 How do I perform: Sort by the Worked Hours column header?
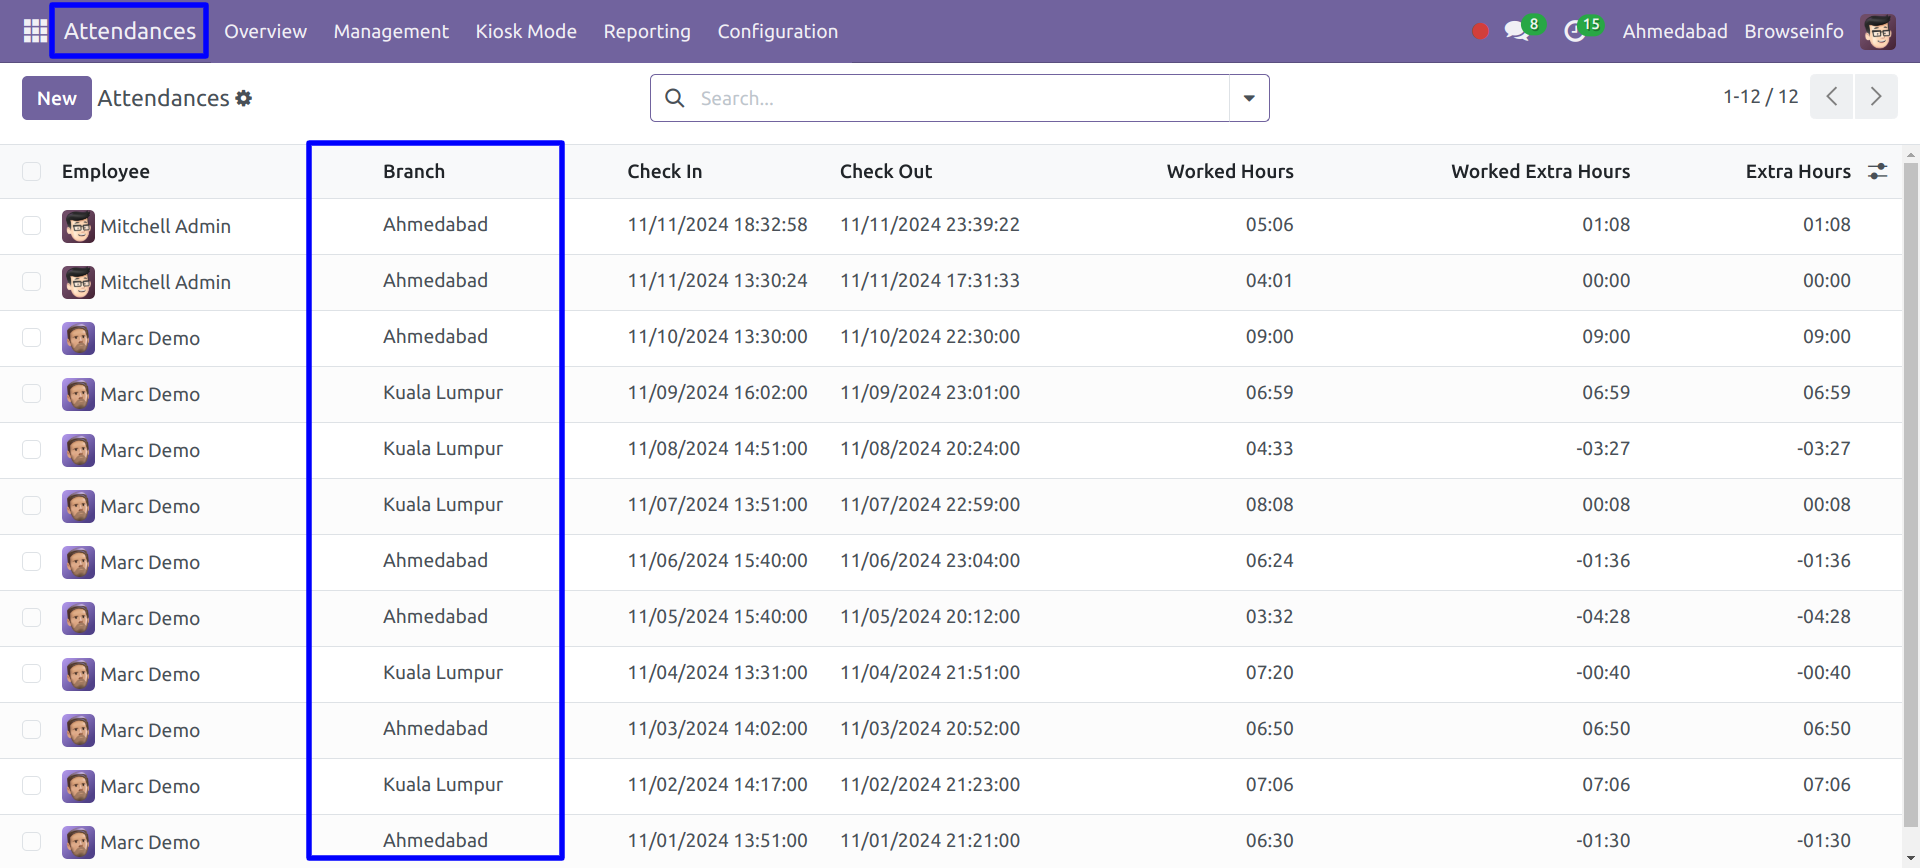1229,171
